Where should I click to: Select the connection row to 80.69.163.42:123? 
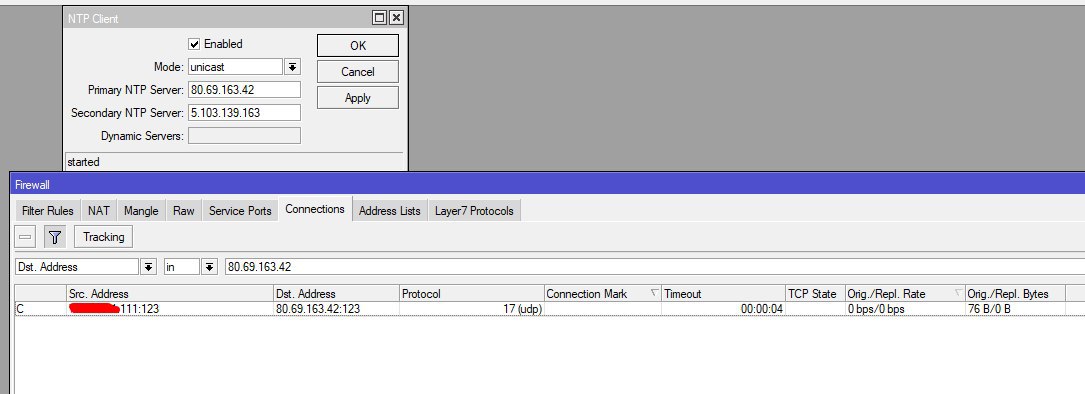point(549,309)
